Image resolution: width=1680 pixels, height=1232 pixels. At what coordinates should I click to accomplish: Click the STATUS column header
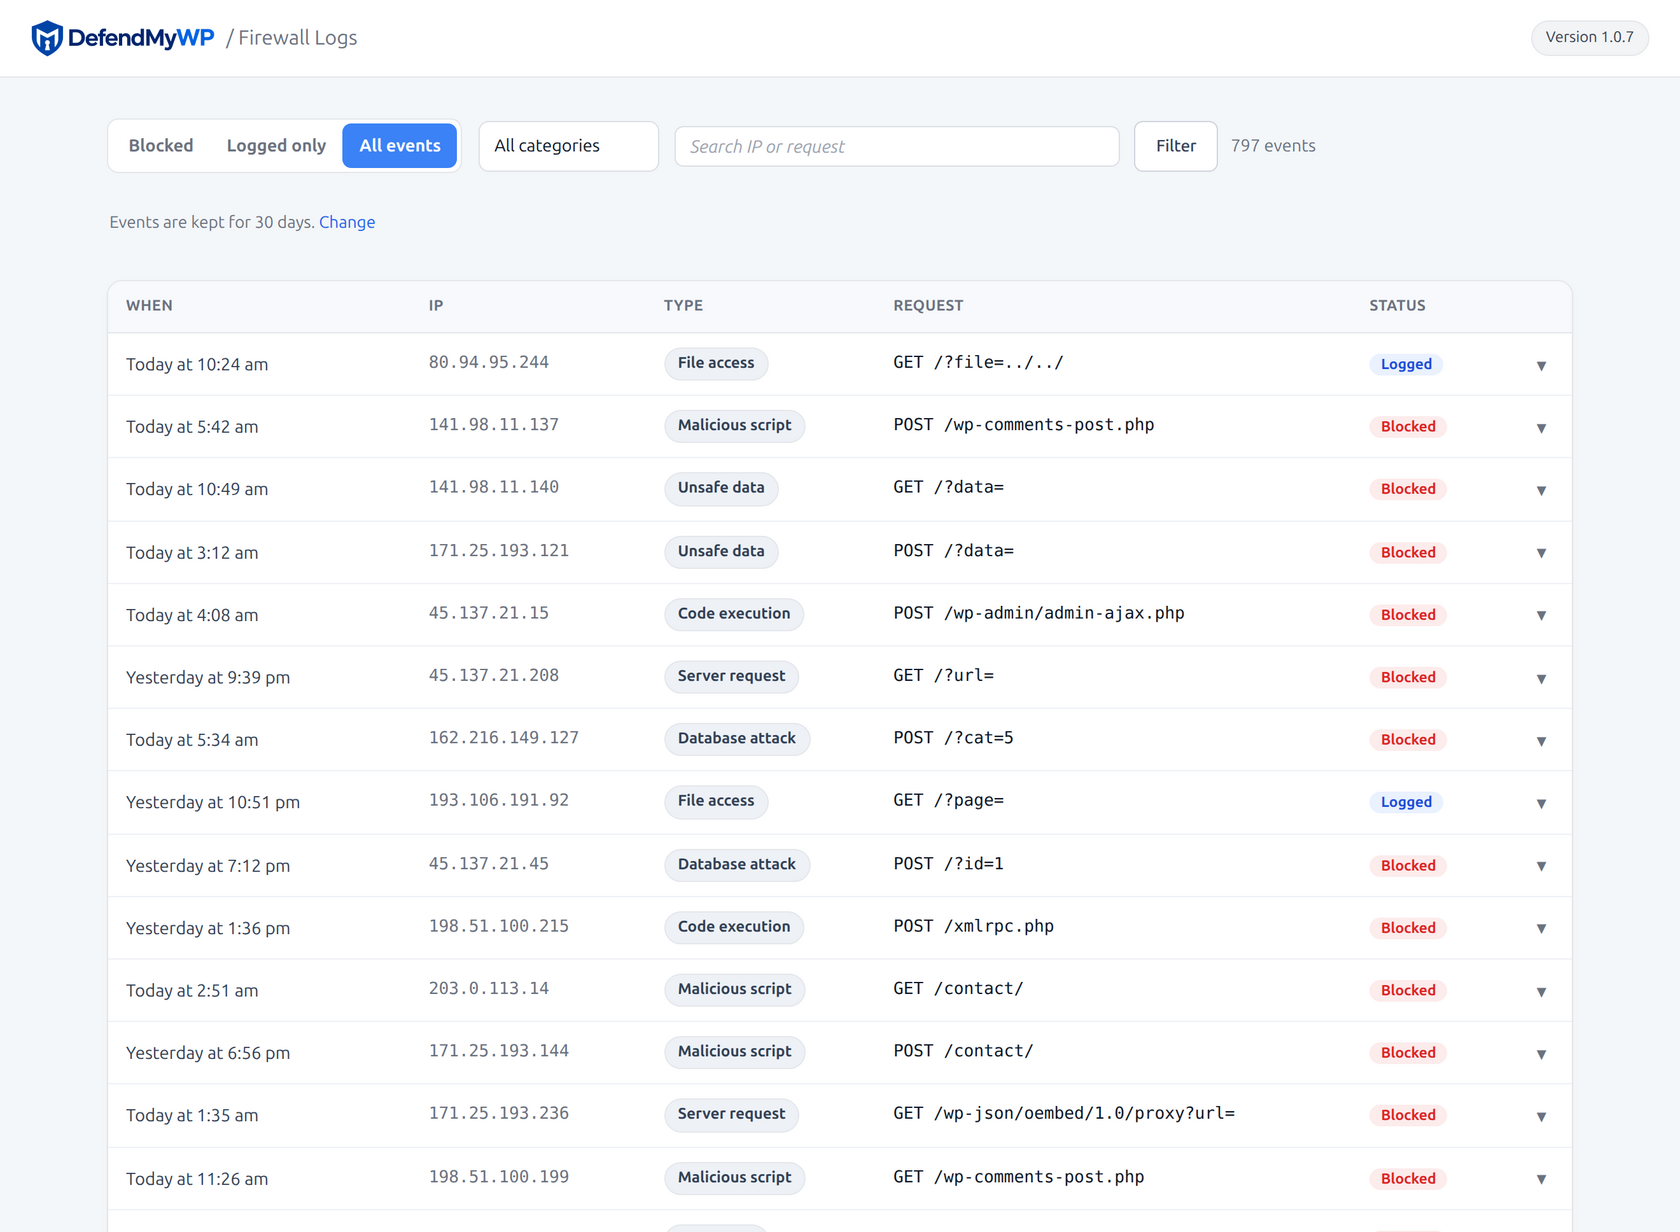pos(1397,306)
